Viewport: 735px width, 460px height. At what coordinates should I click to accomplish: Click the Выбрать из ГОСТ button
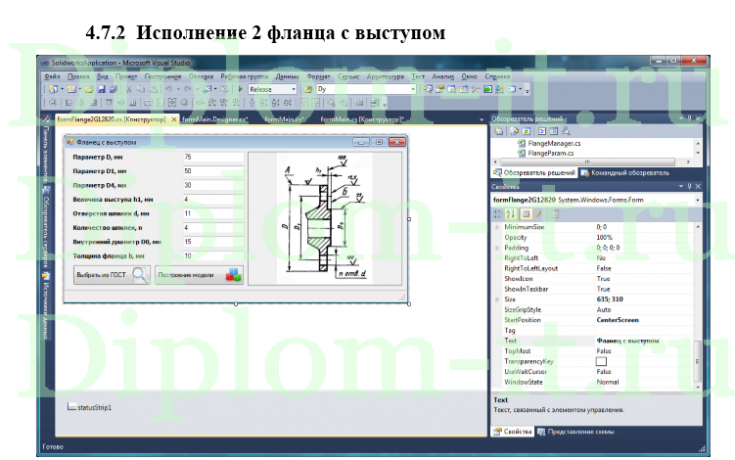112,275
